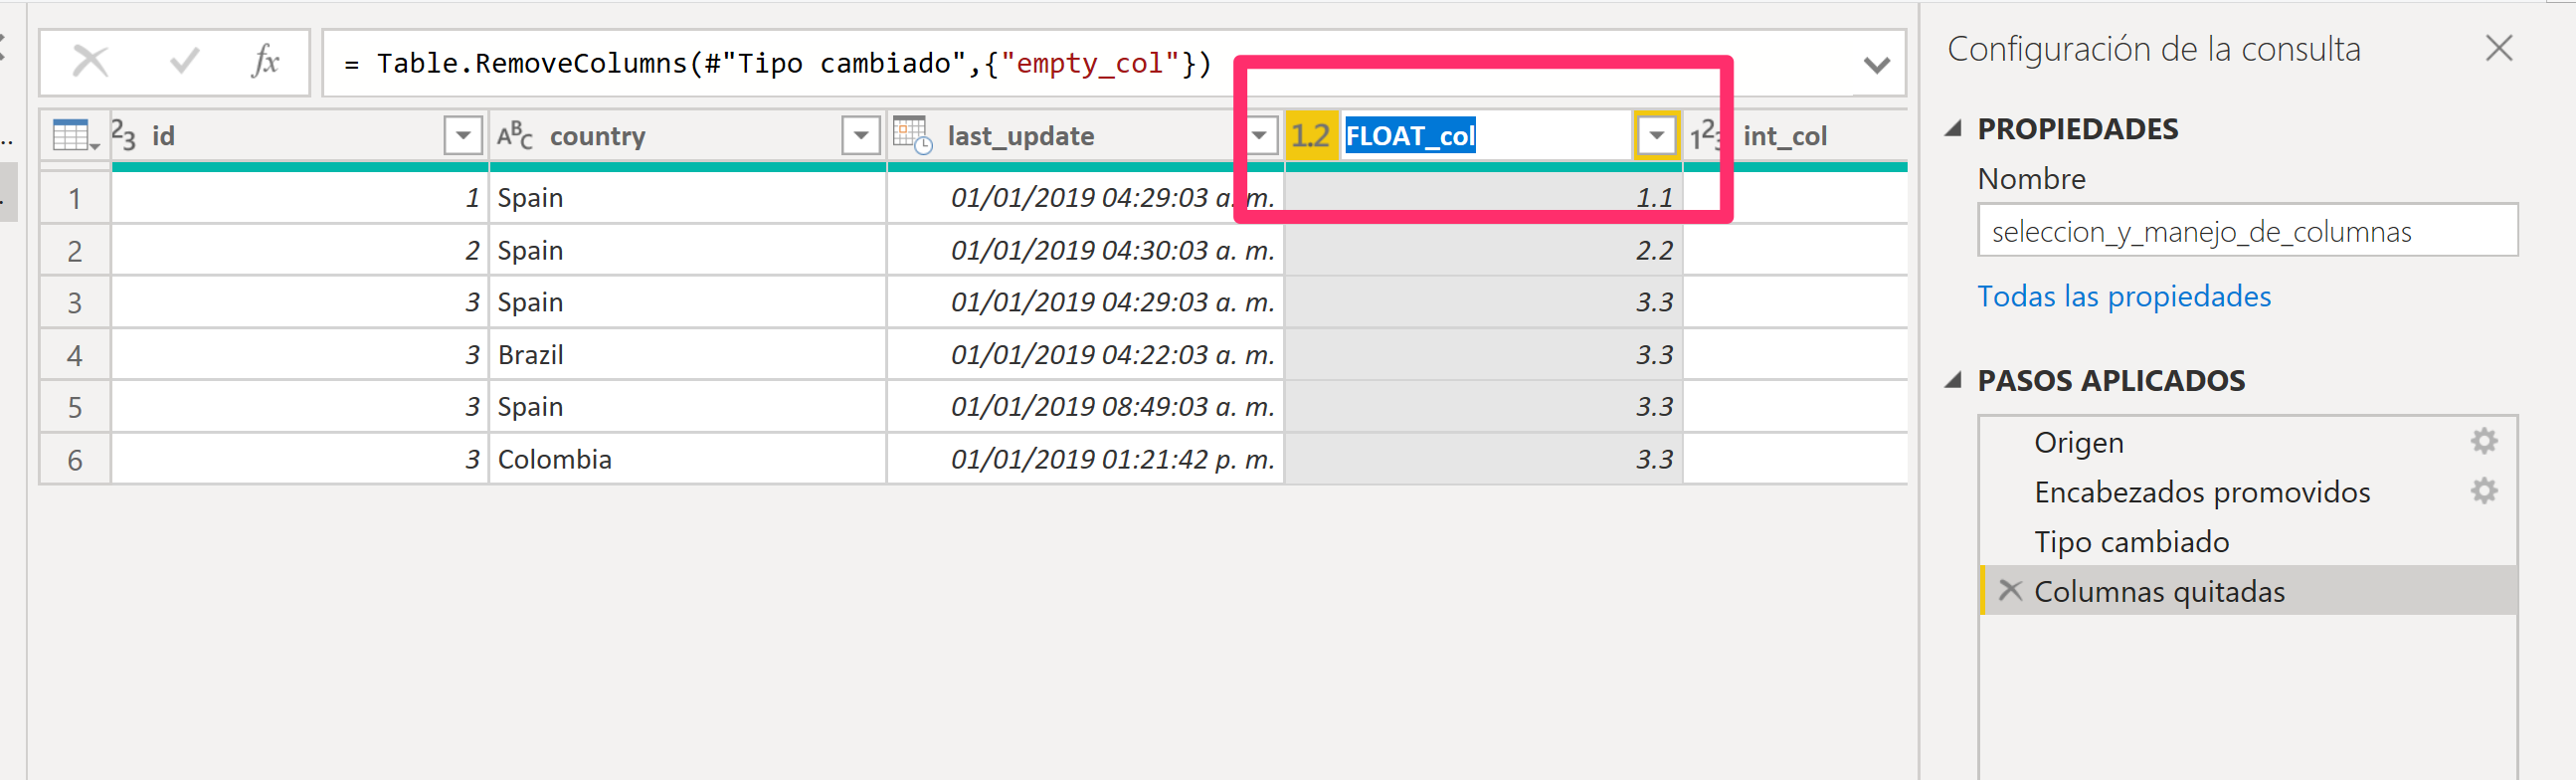This screenshot has width=2576, height=780.
Task: Click the Colombia cell
Action: 687,460
